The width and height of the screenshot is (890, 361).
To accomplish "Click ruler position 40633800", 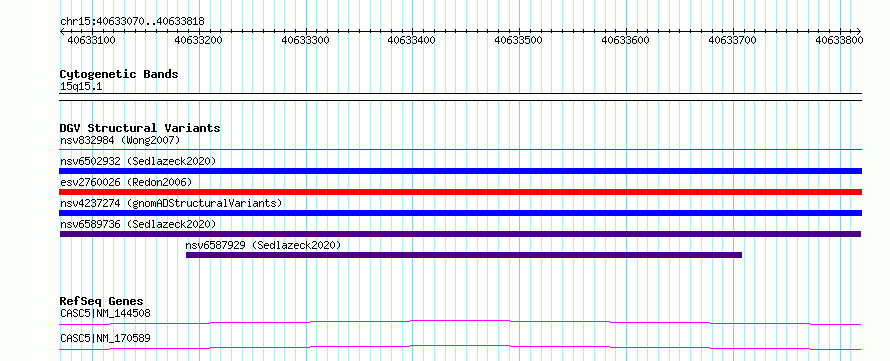I will tap(839, 40).
